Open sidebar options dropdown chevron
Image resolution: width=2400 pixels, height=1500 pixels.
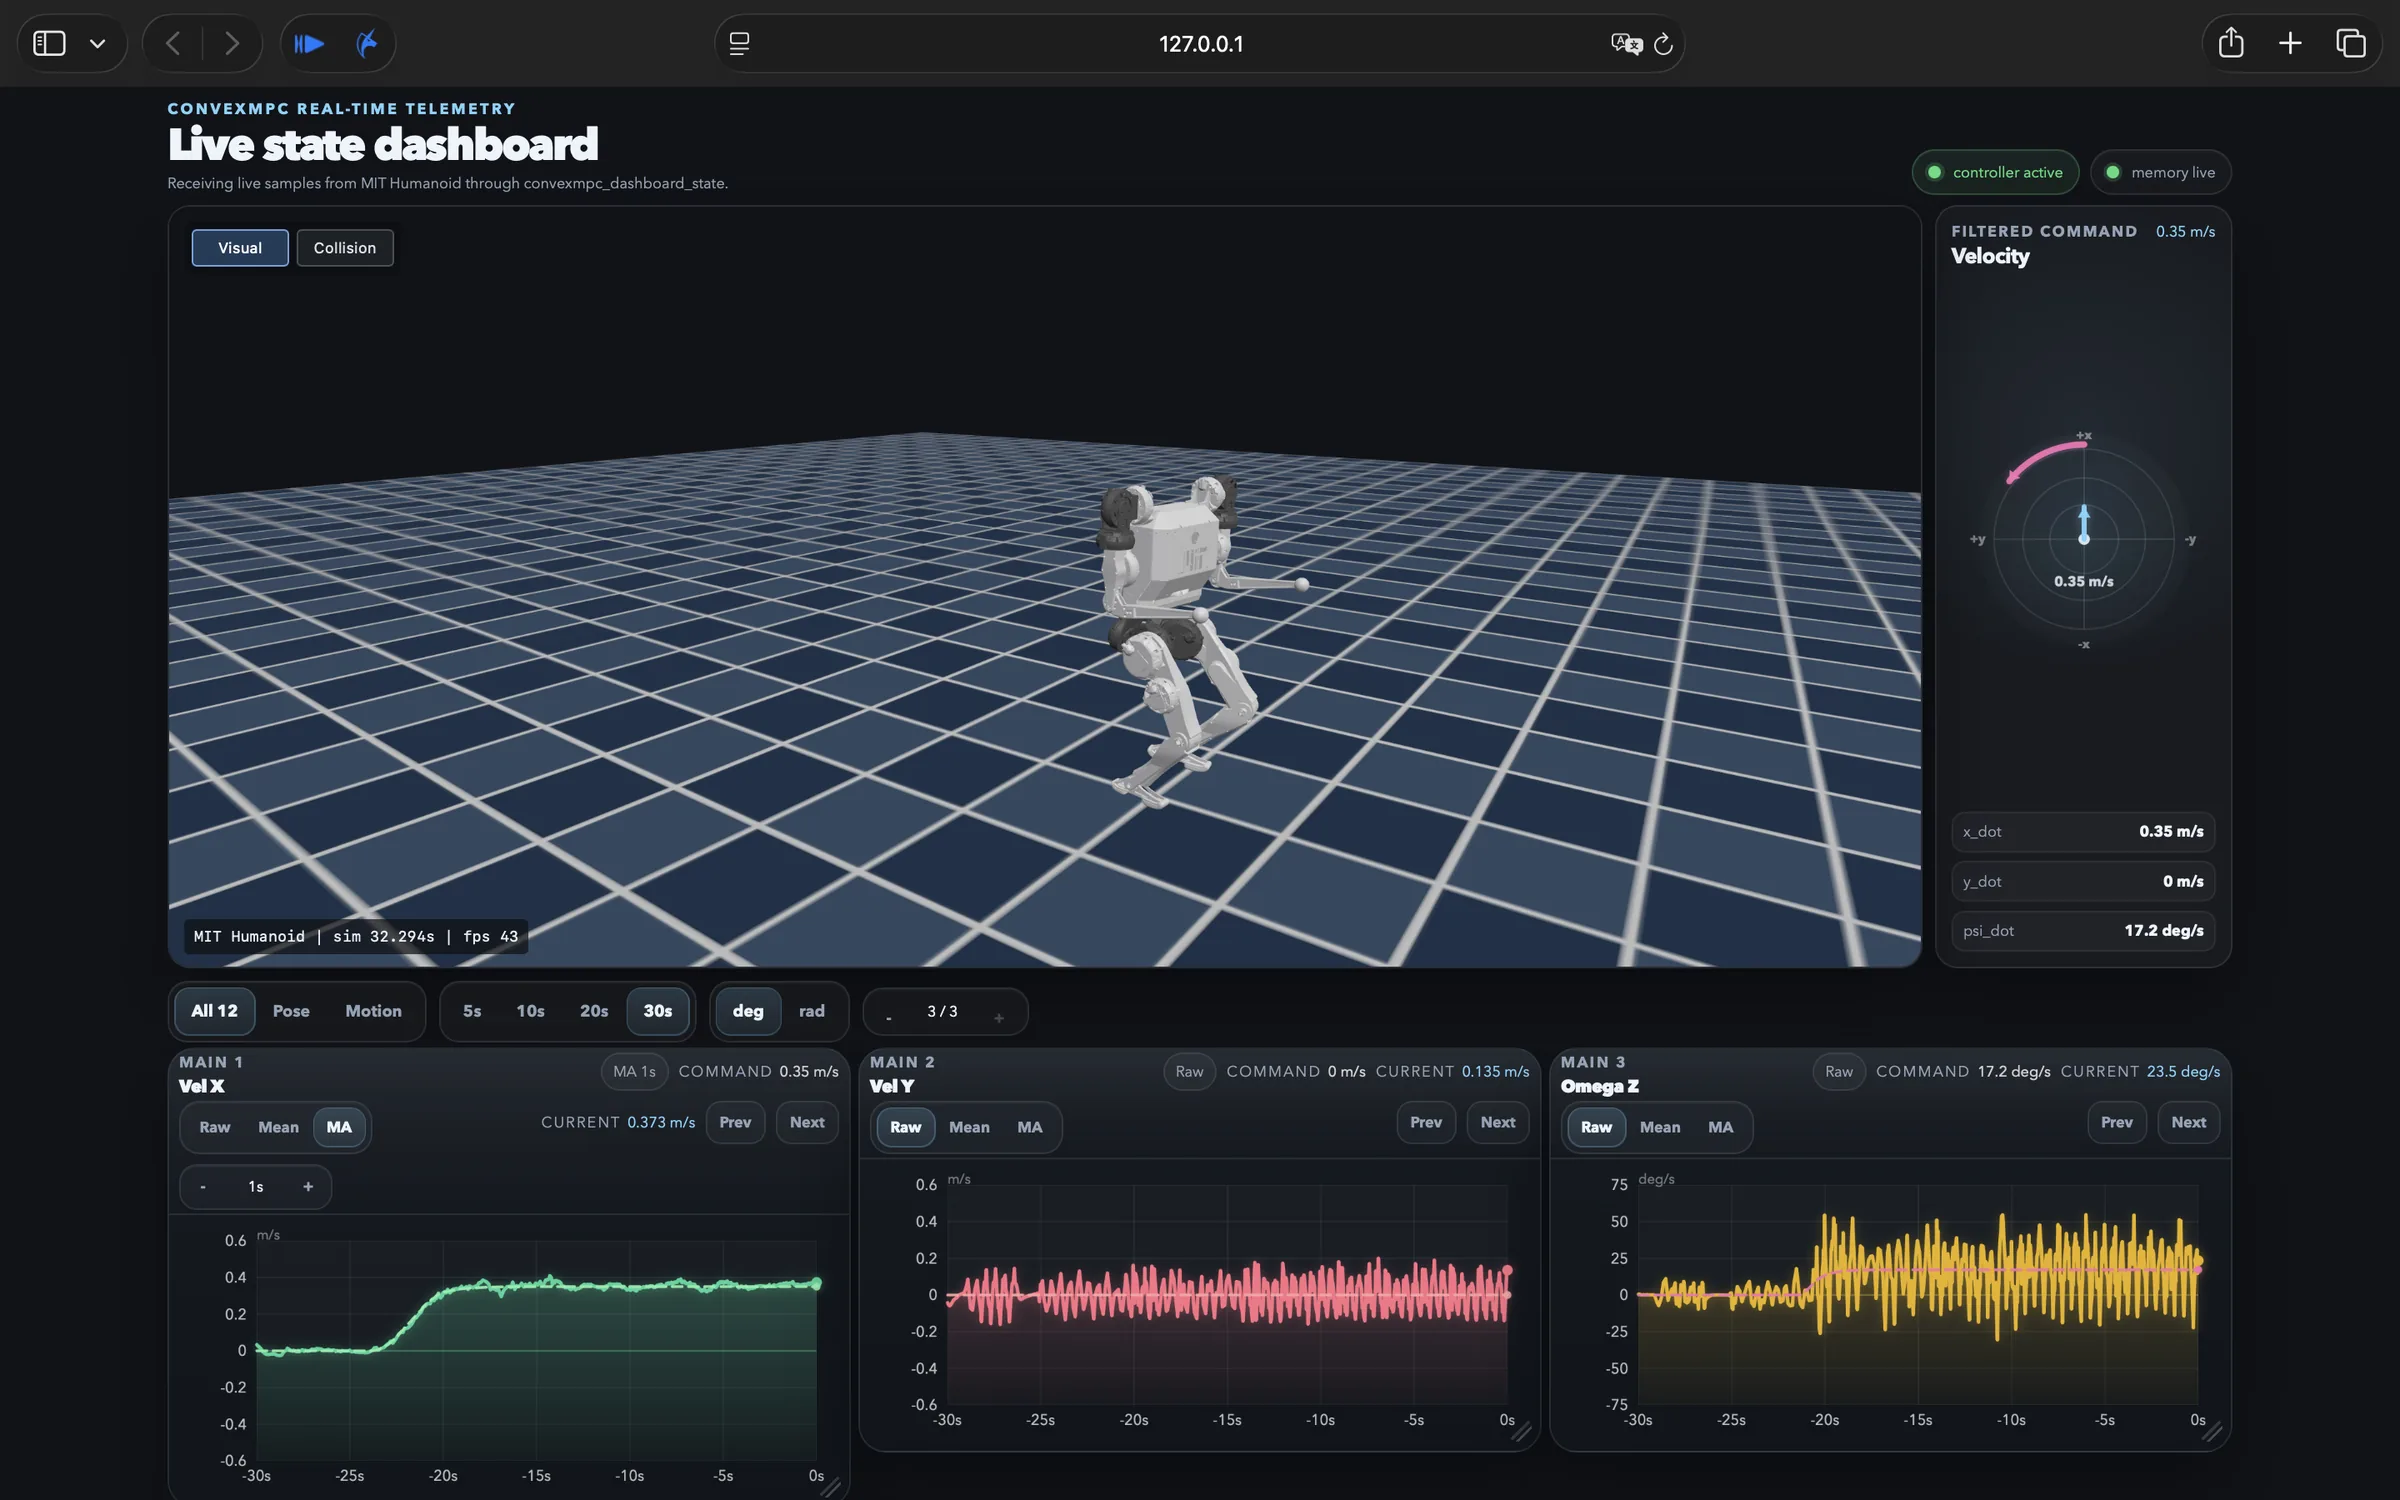click(97, 44)
